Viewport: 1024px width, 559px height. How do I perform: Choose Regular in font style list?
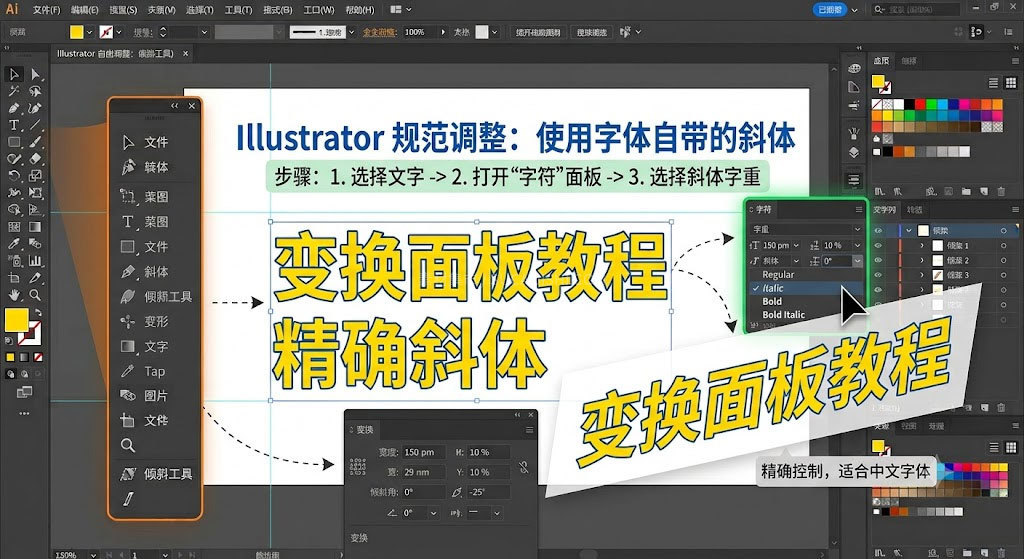pos(778,275)
